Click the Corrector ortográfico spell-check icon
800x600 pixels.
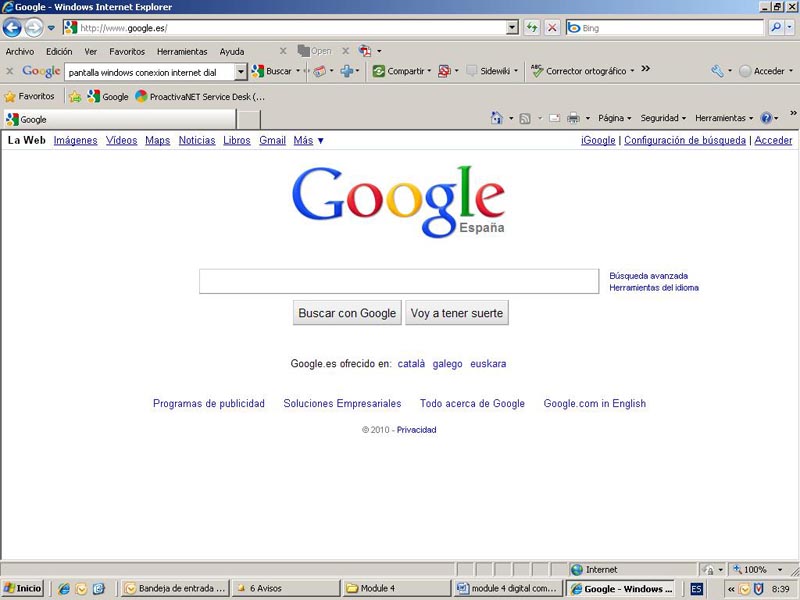[x=537, y=71]
